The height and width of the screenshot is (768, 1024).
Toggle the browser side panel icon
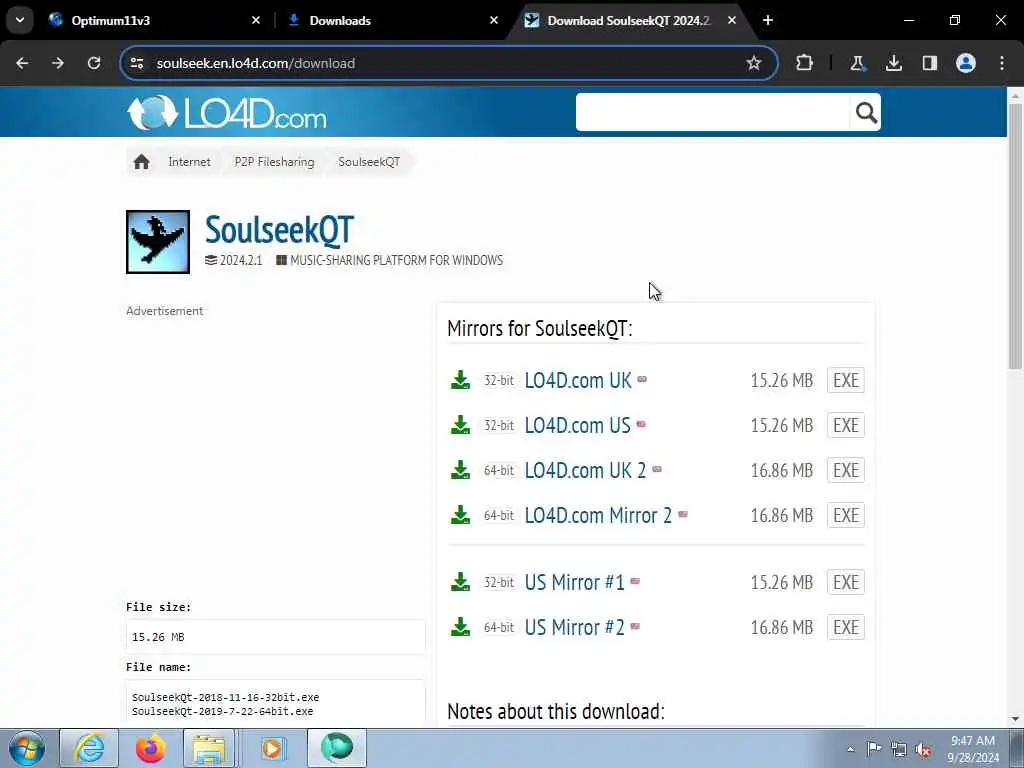click(x=929, y=63)
